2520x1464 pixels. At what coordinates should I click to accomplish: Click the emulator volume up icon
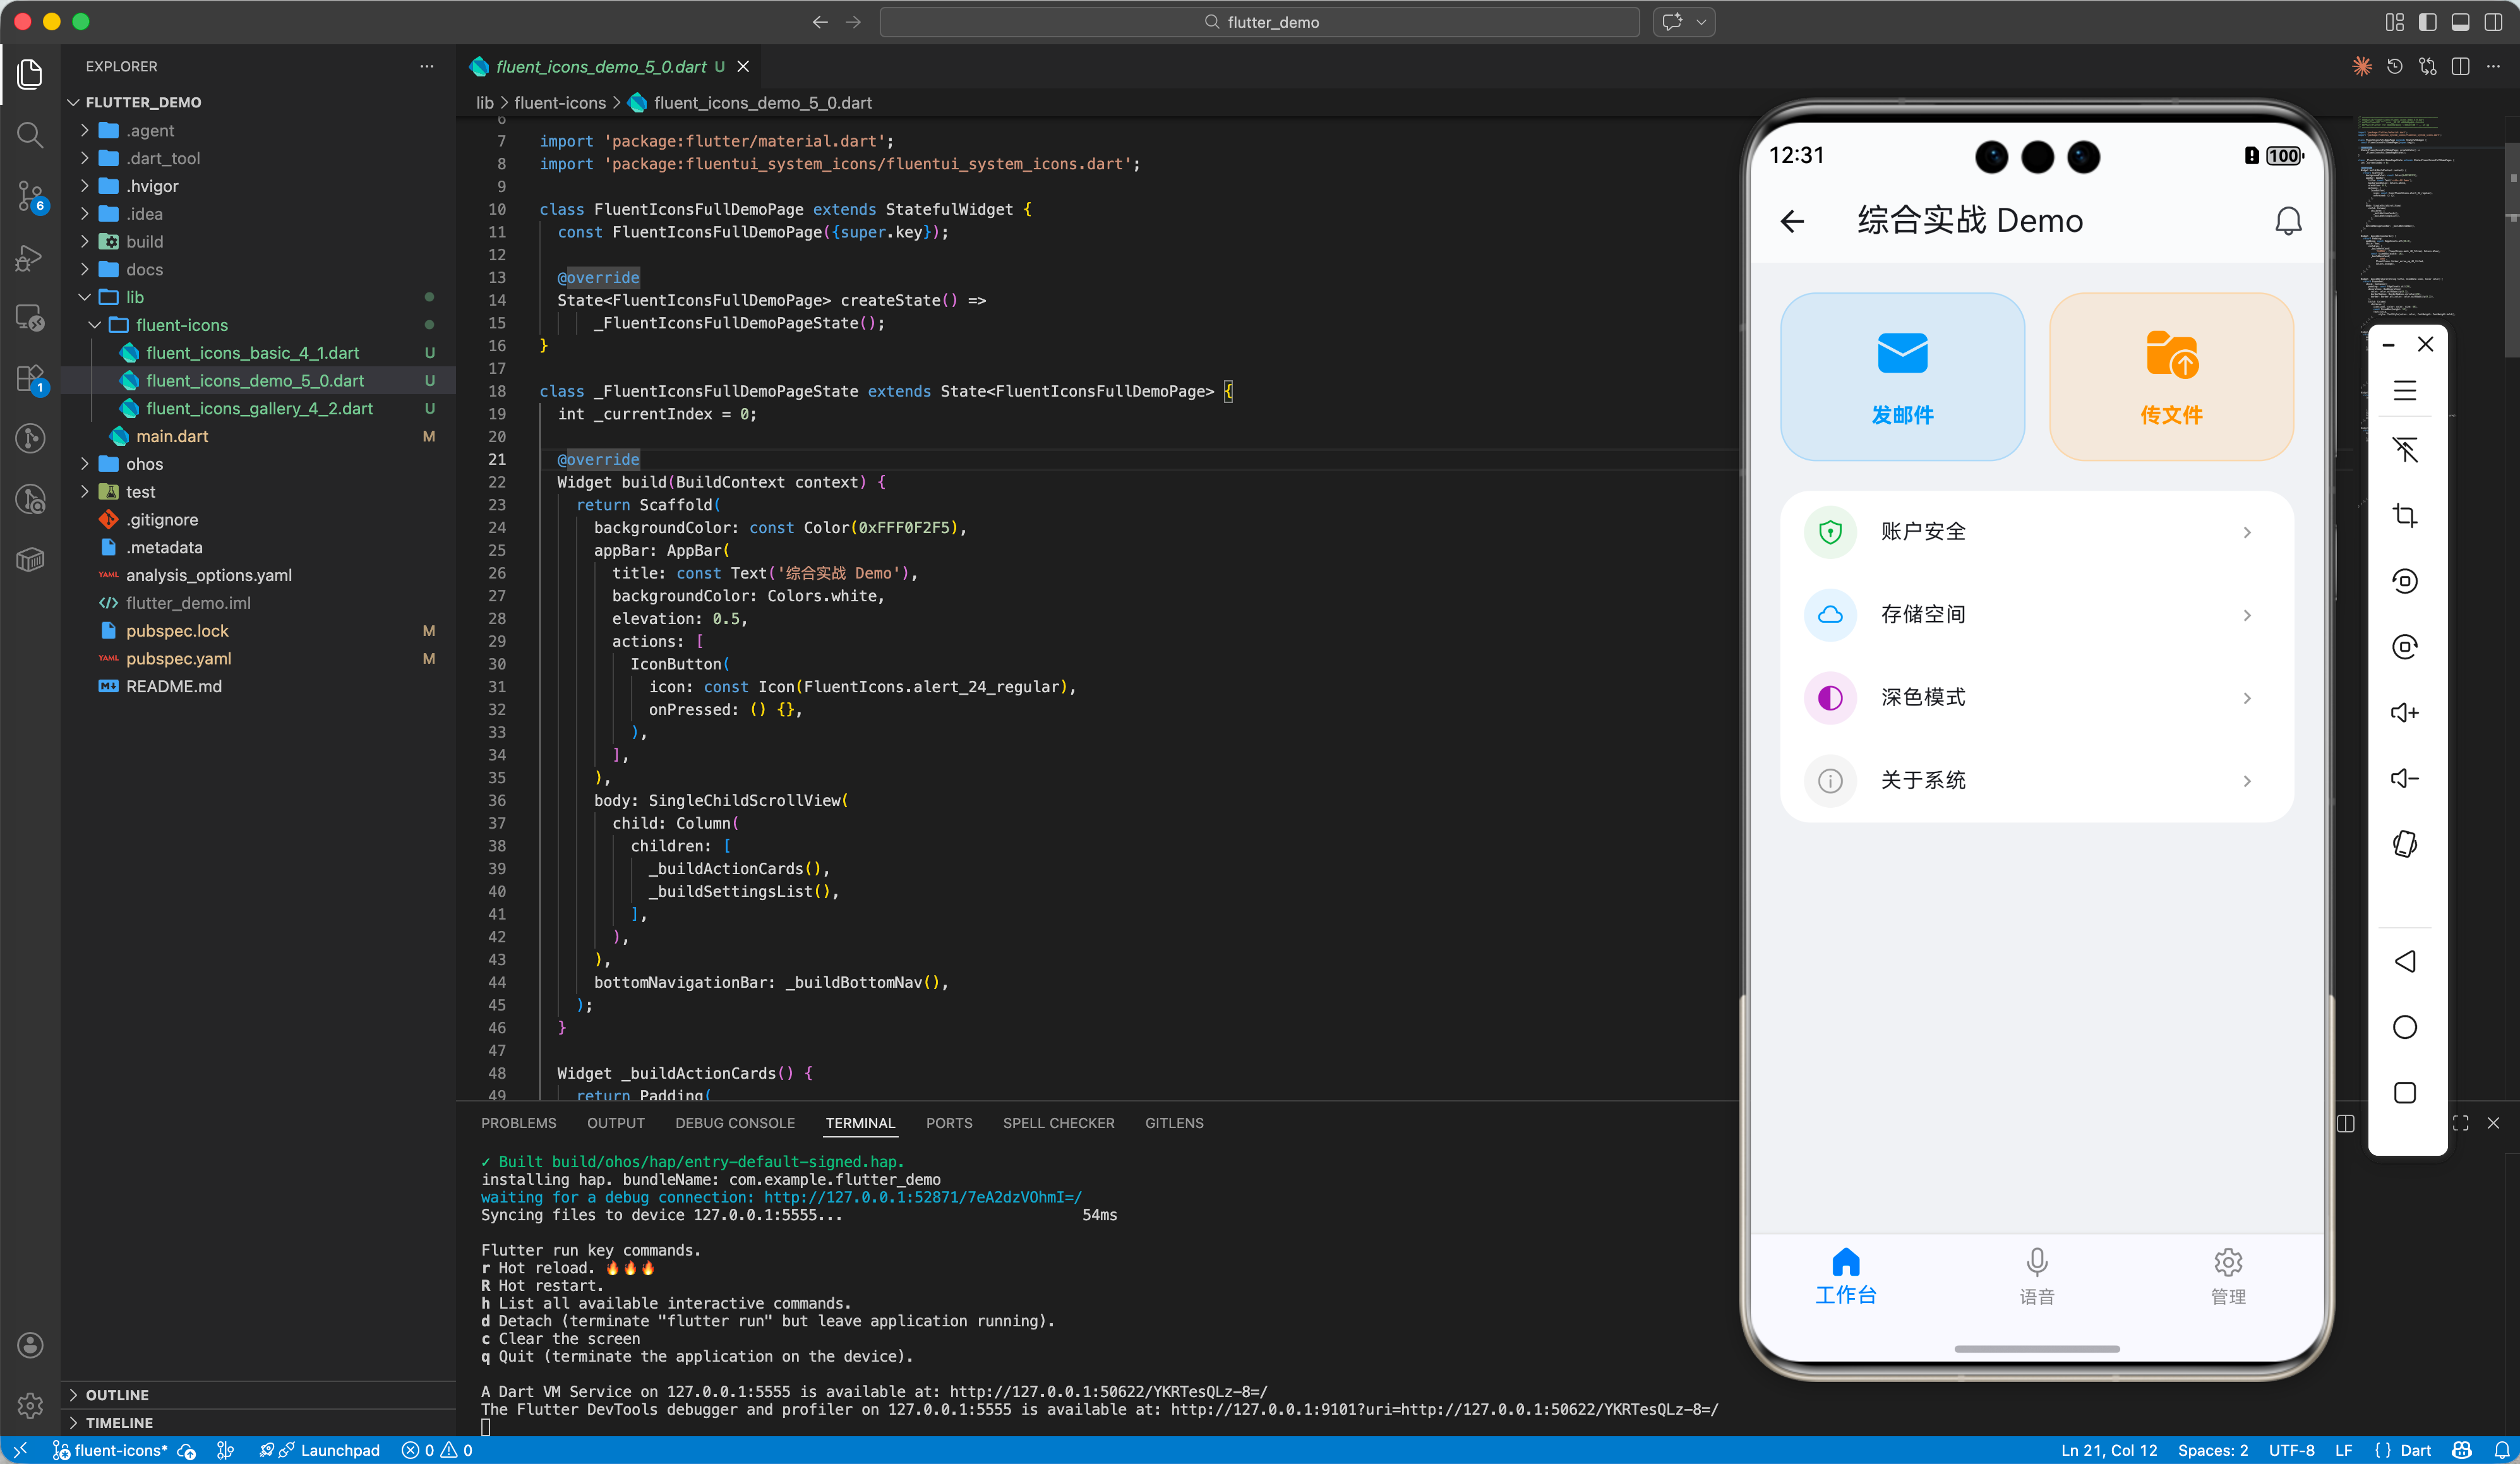coord(2404,713)
